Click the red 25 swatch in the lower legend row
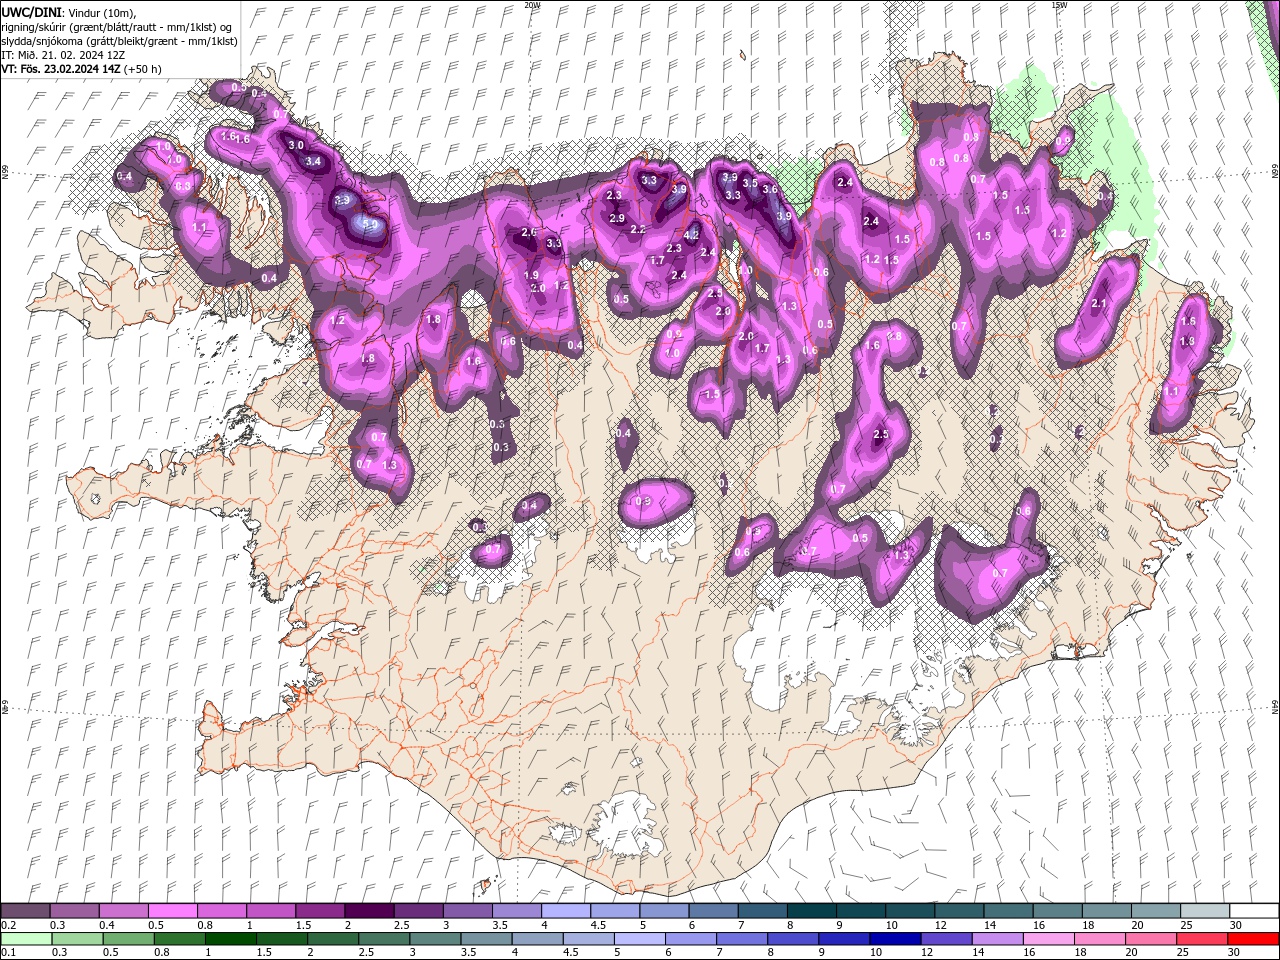 [1202, 939]
